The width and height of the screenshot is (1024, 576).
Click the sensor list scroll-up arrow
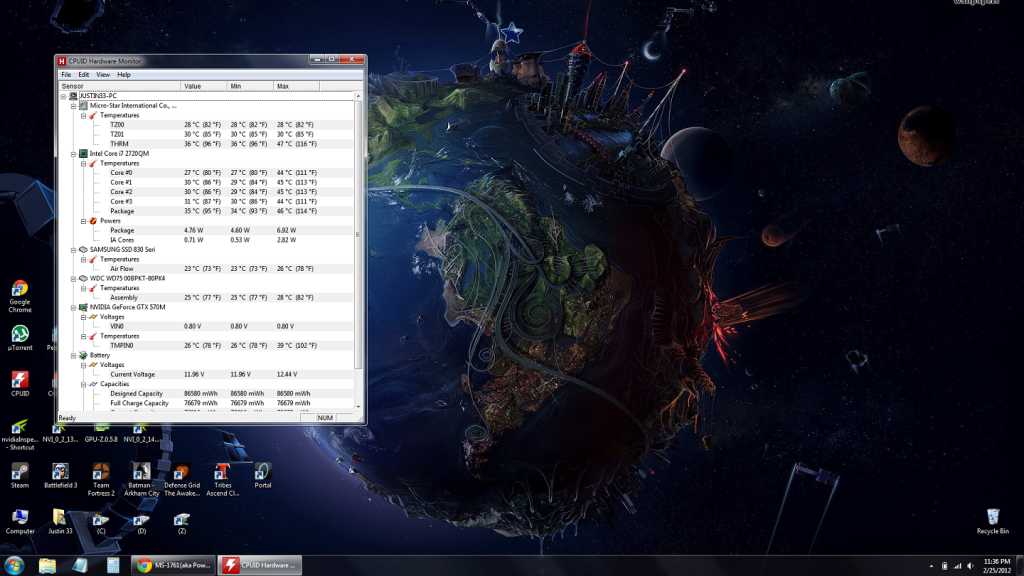(358, 96)
